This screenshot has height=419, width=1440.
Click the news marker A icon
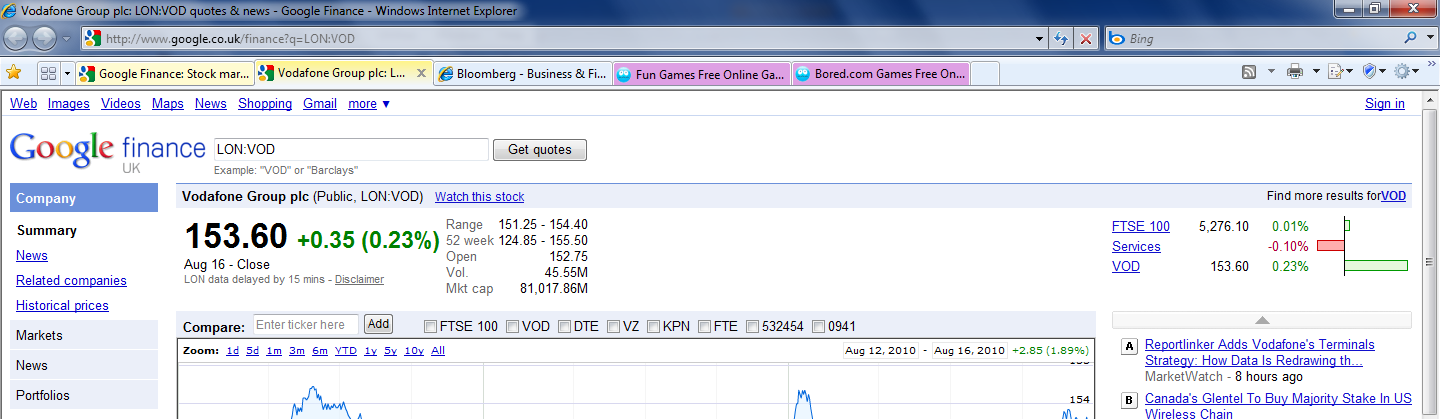click(x=1130, y=347)
